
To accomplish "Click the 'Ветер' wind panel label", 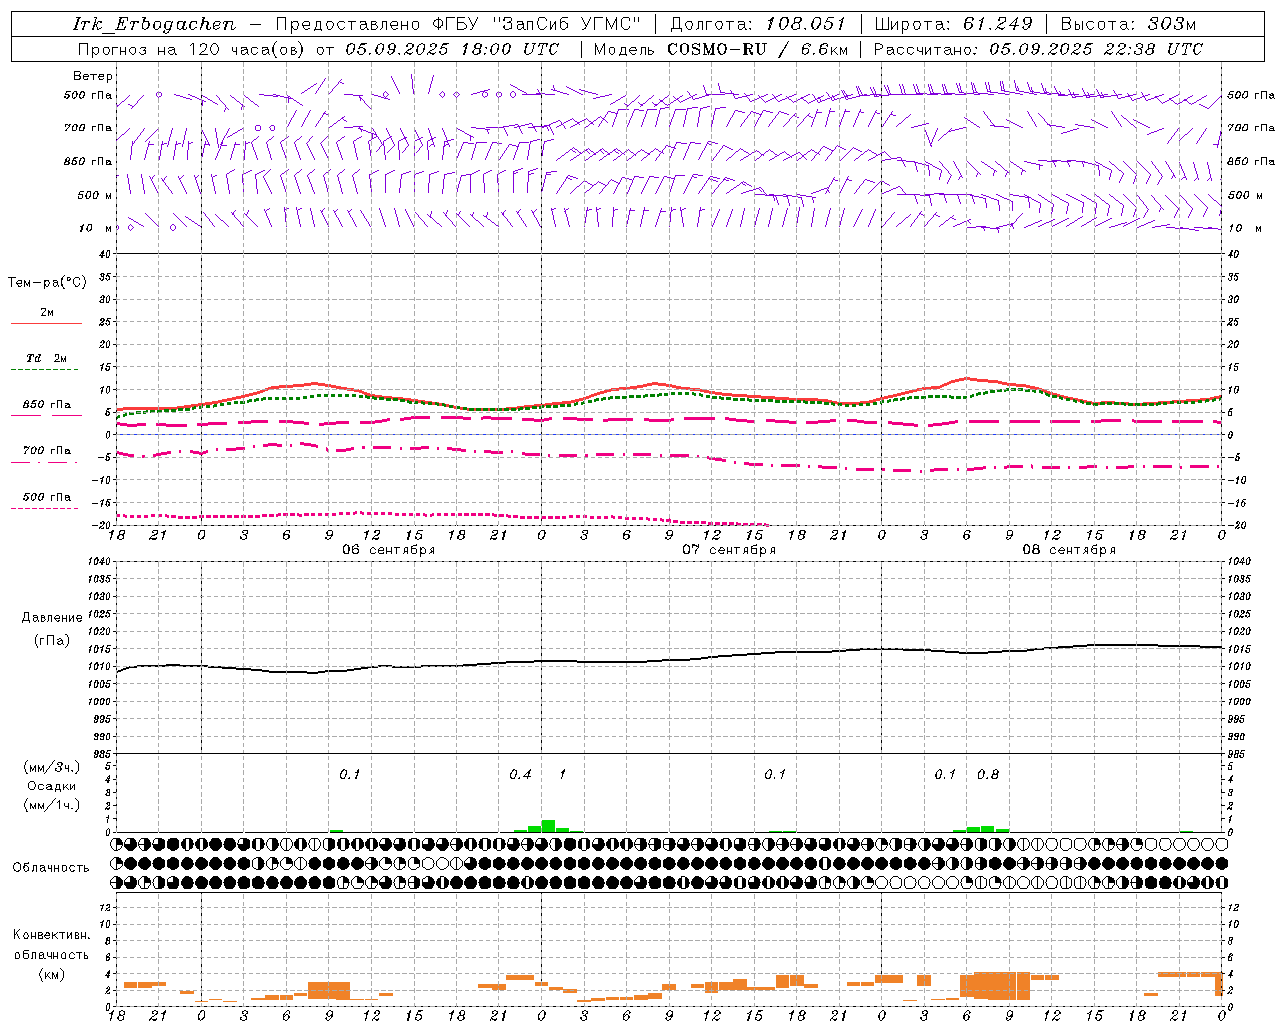I will [x=93, y=76].
